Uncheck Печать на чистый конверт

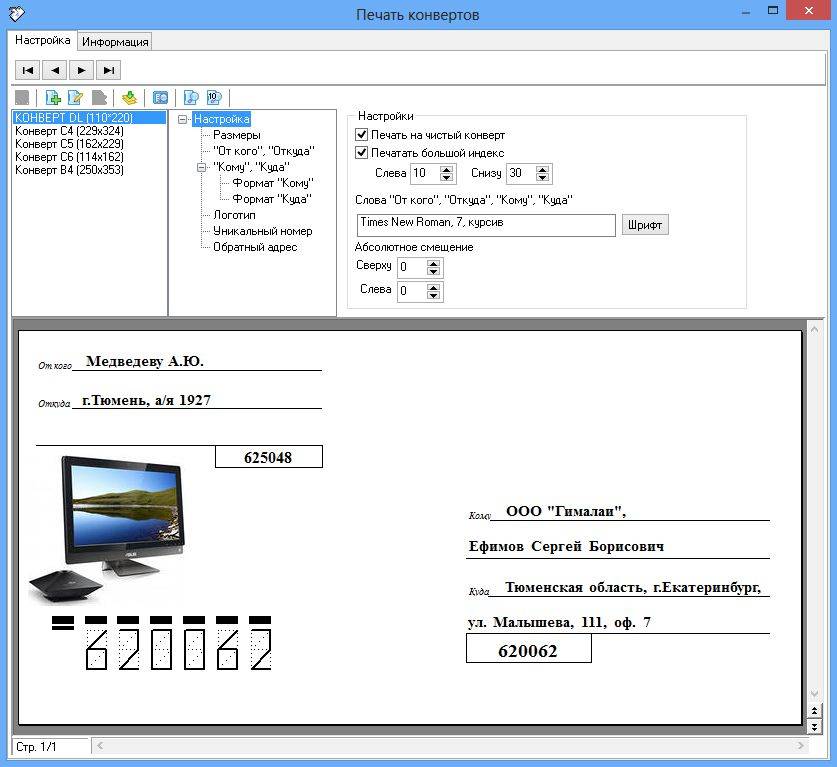tap(361, 135)
